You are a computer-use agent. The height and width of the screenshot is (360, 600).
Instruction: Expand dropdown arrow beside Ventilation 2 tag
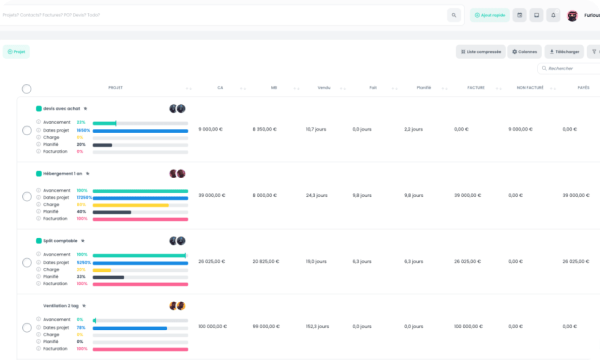point(84,306)
